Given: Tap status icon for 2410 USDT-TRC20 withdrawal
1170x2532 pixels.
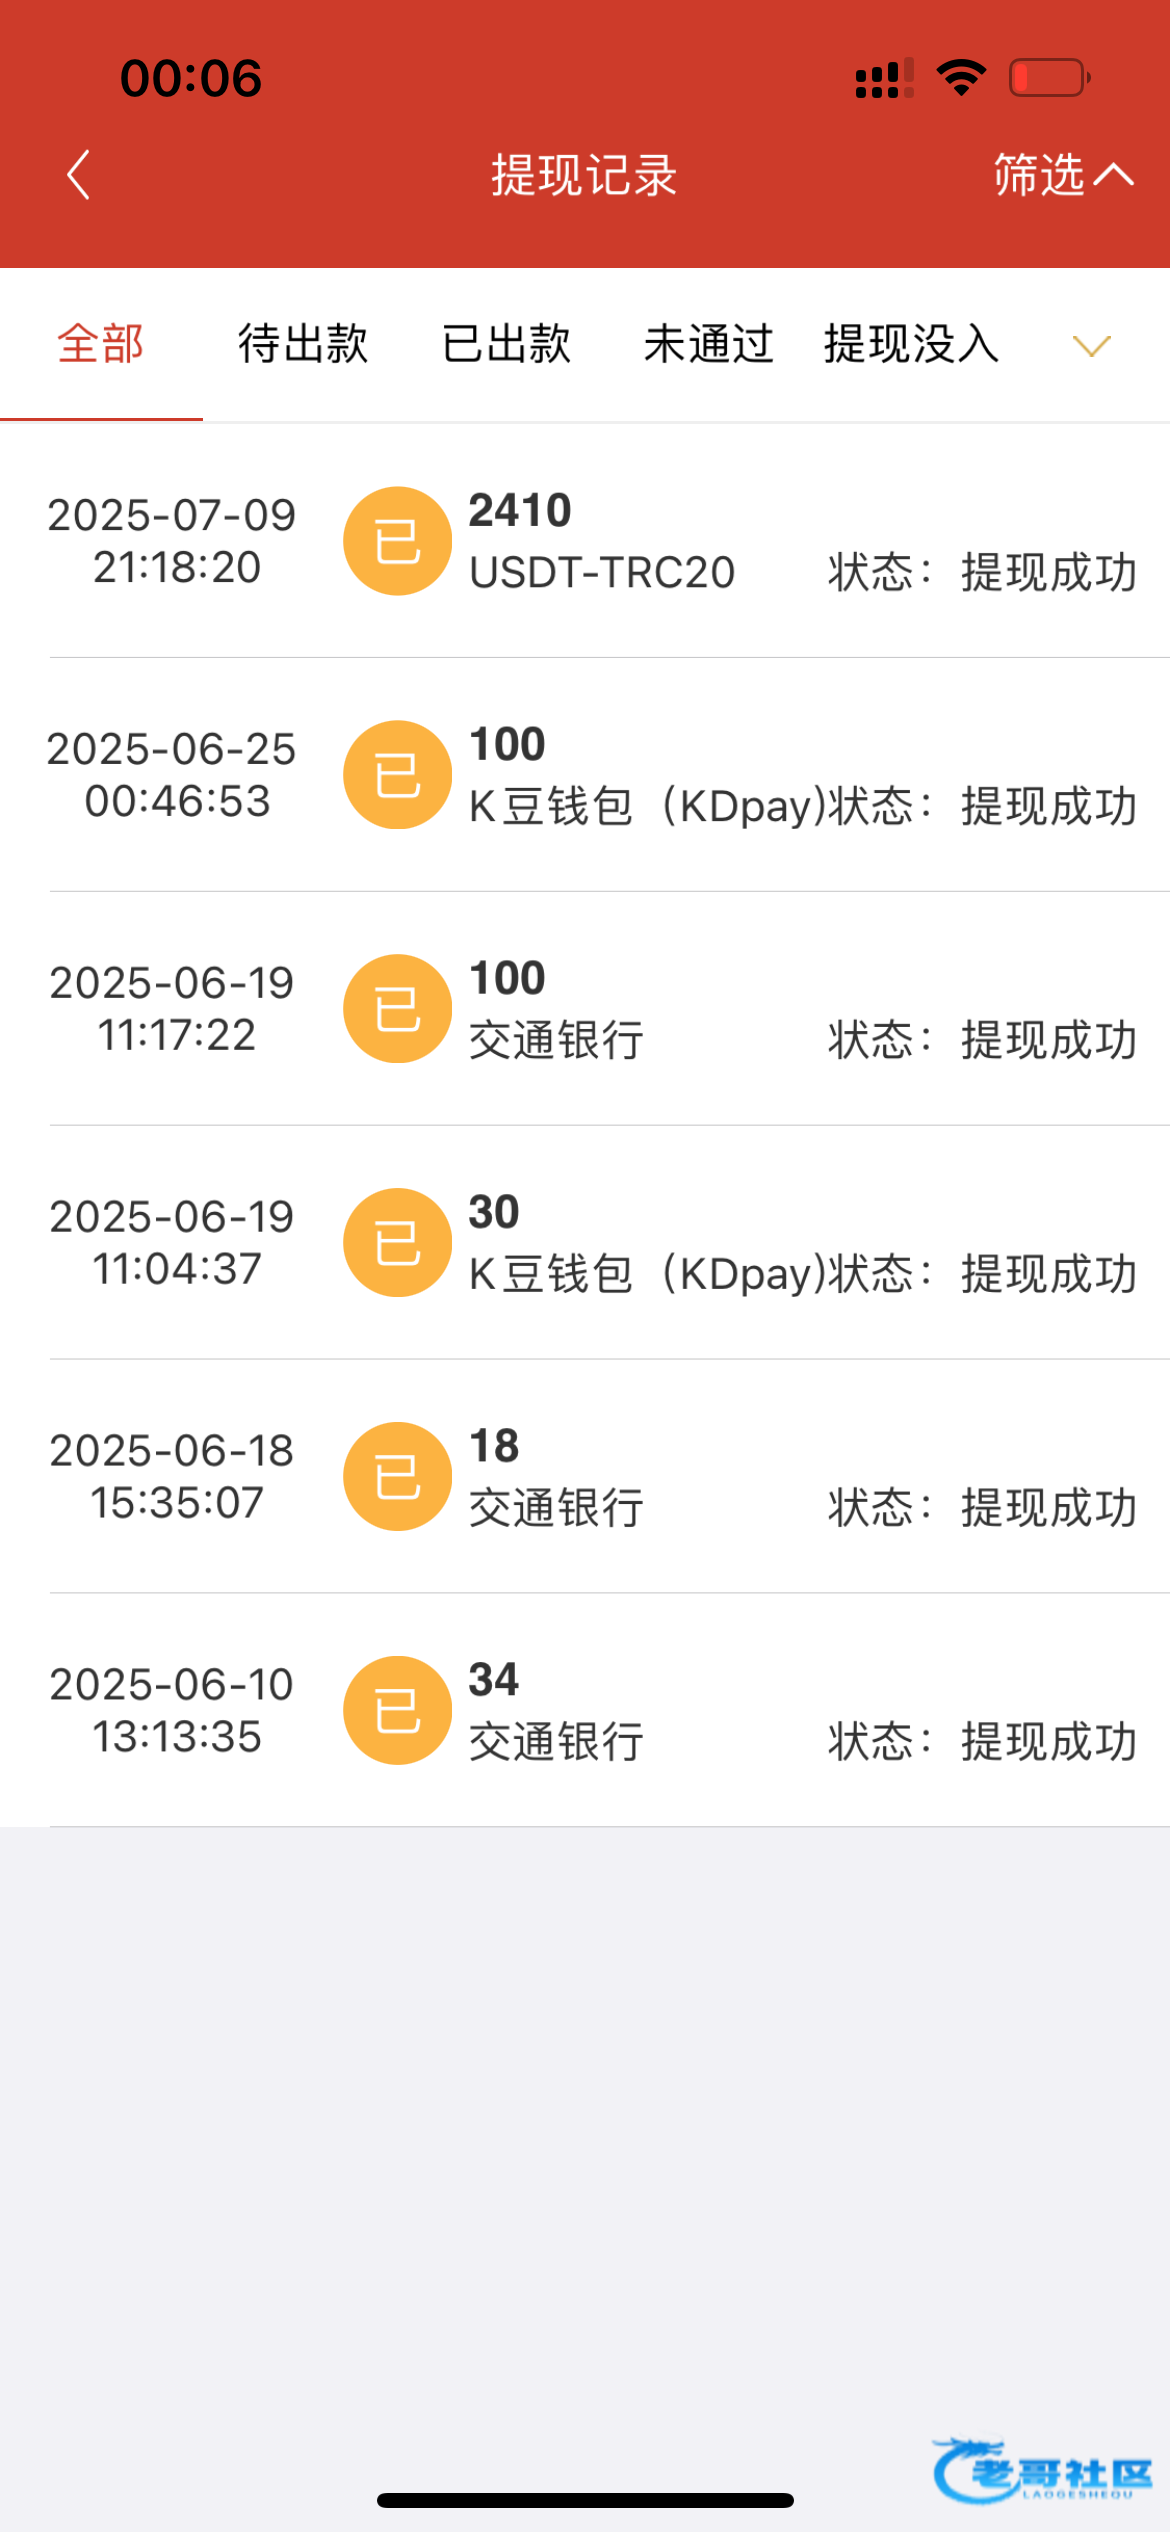Looking at the screenshot, I should point(397,541).
